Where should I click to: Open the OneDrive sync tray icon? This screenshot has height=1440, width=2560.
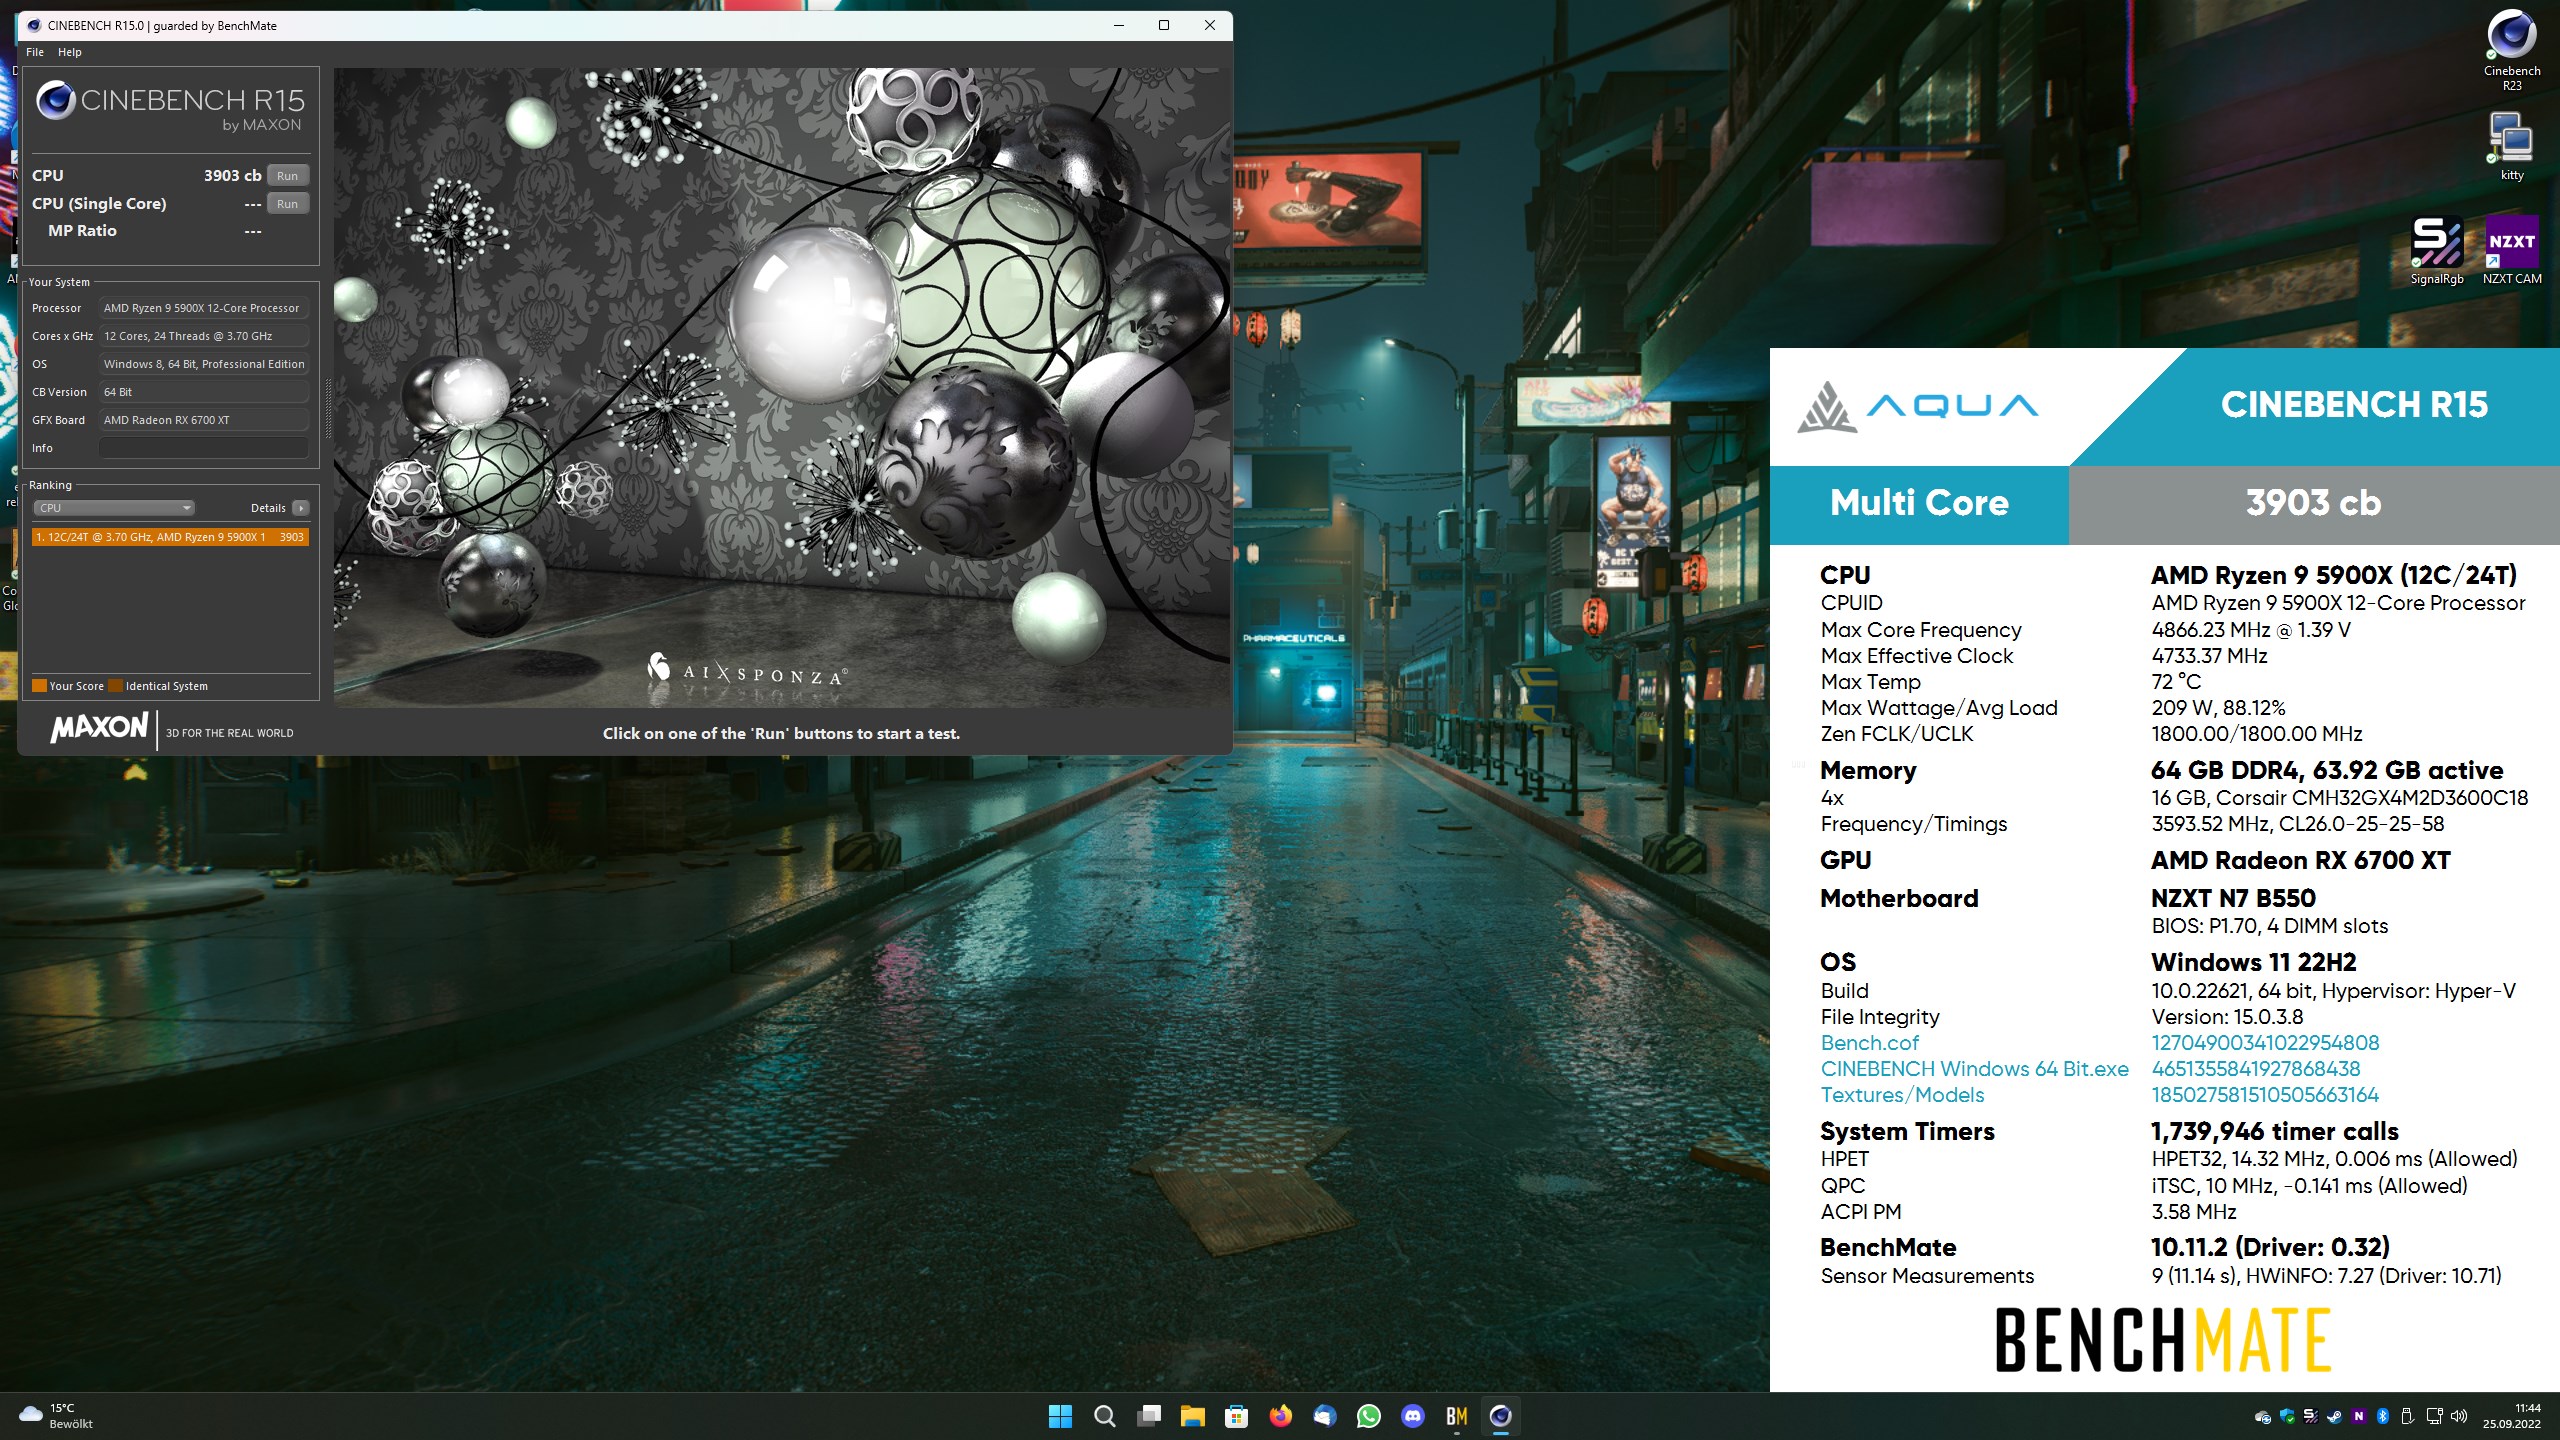pyautogui.click(x=2262, y=1416)
